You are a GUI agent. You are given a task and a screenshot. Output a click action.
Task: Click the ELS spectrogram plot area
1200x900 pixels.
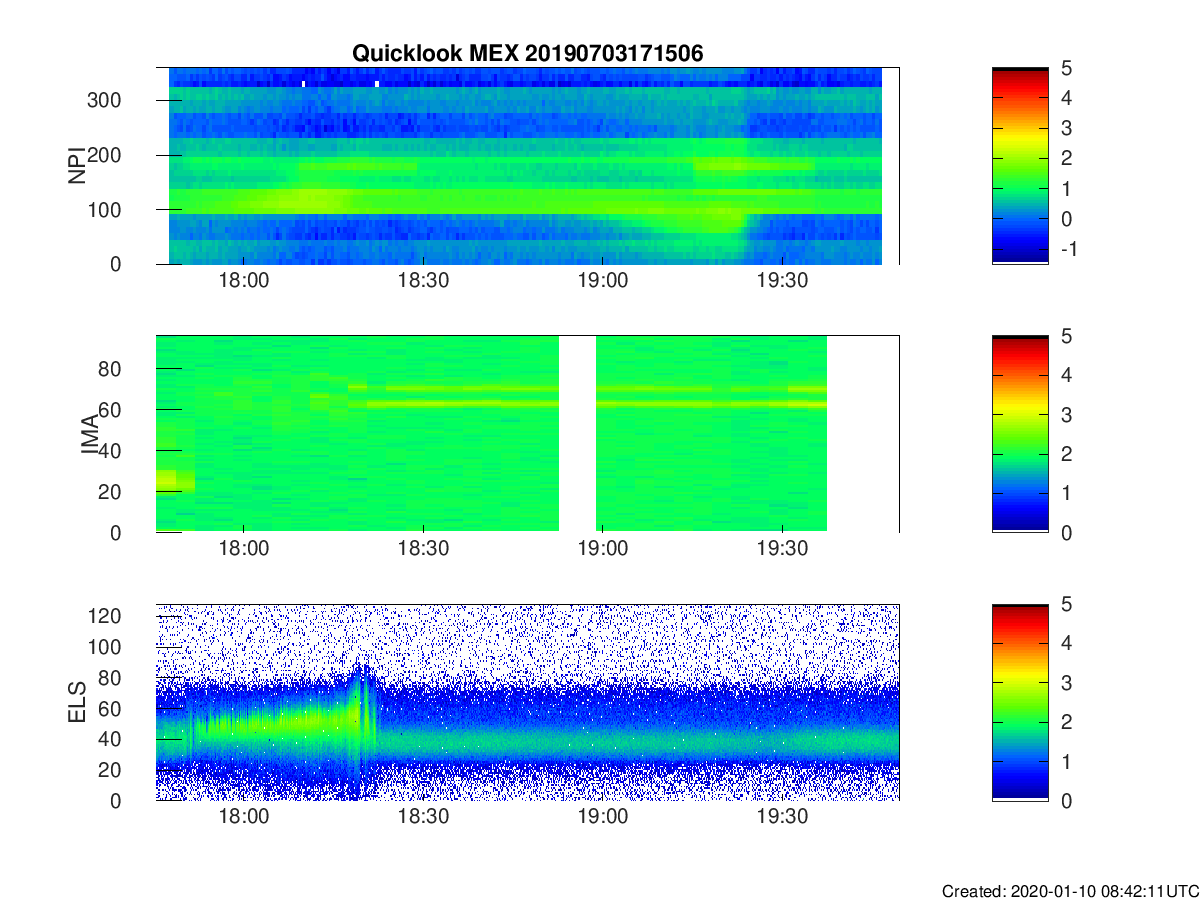click(528, 702)
